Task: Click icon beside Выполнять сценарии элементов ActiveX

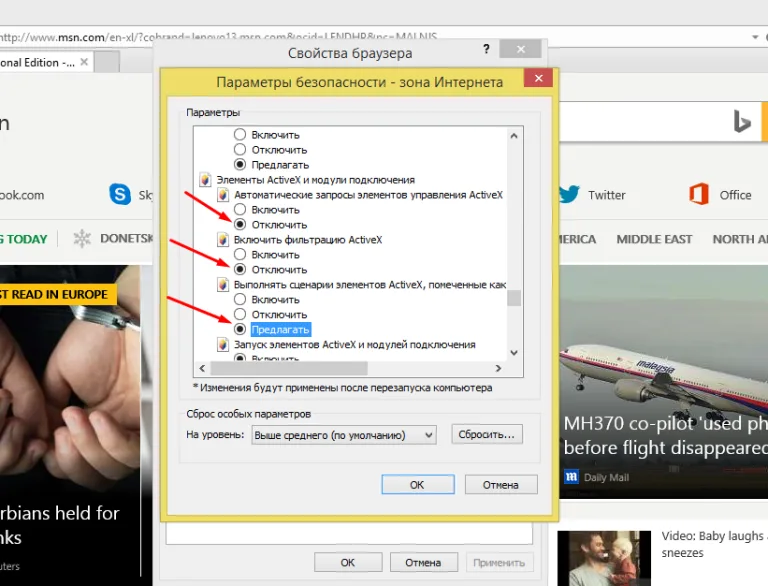Action: pos(223,285)
